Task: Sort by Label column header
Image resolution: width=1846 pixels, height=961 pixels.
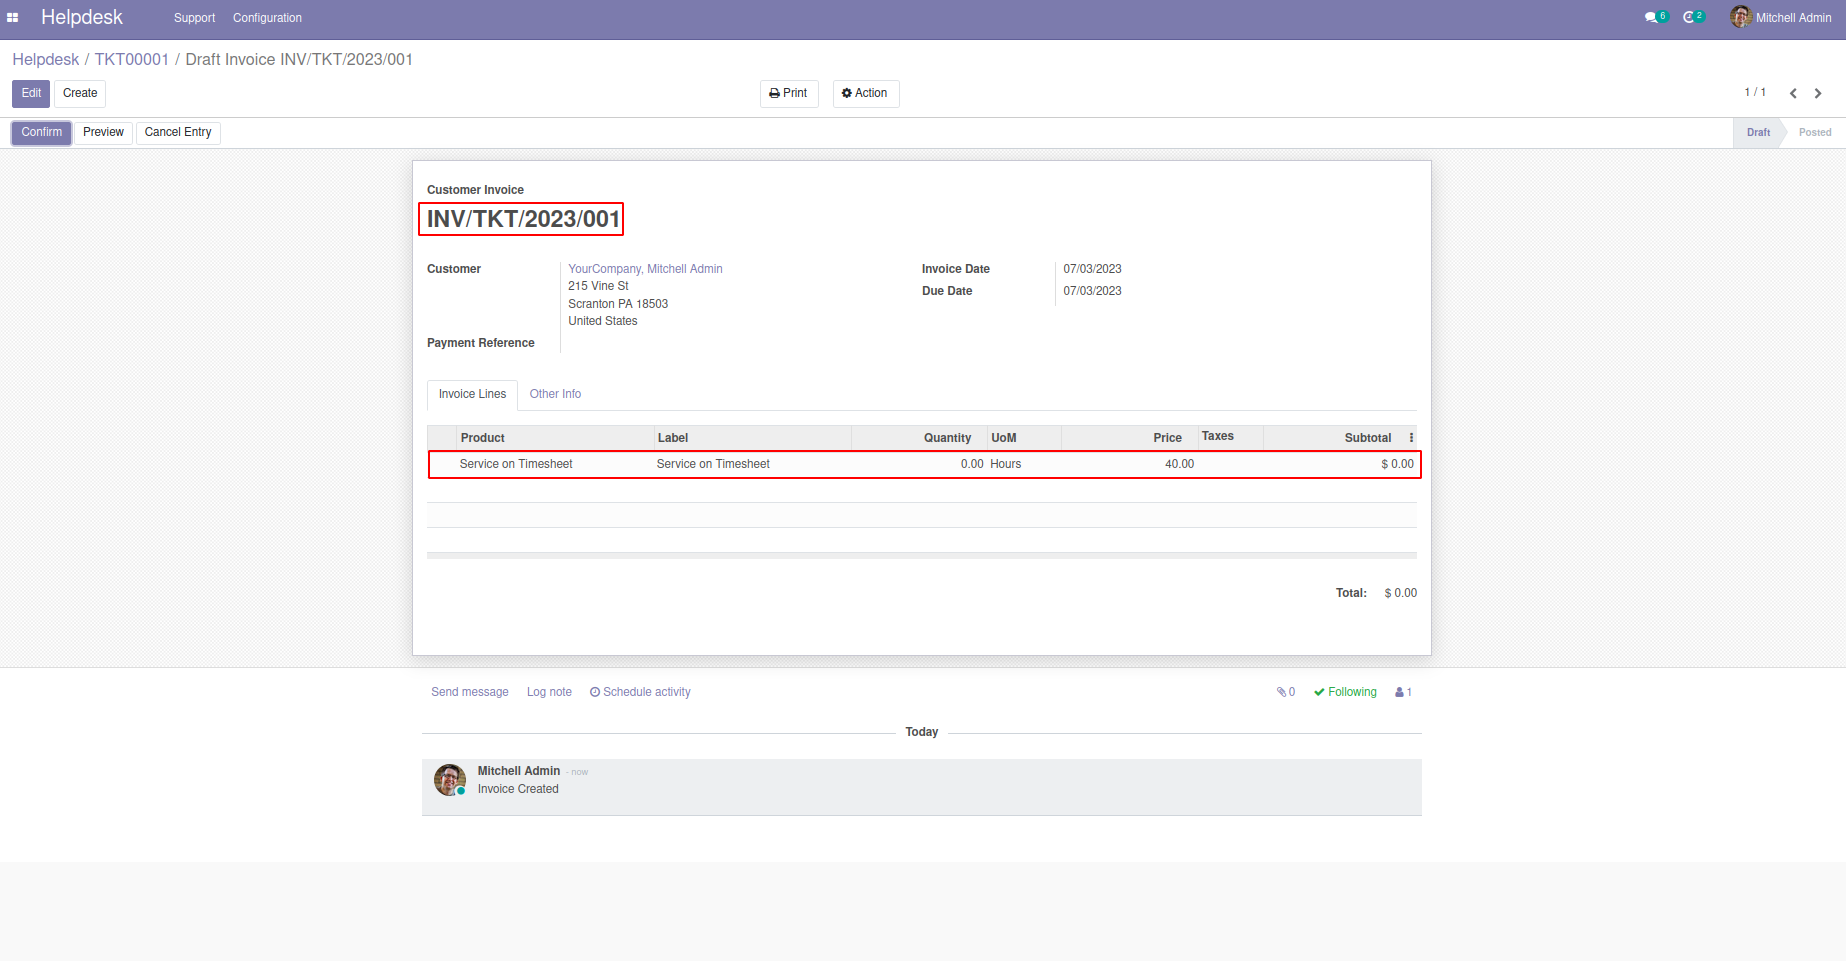Action: pyautogui.click(x=752, y=438)
